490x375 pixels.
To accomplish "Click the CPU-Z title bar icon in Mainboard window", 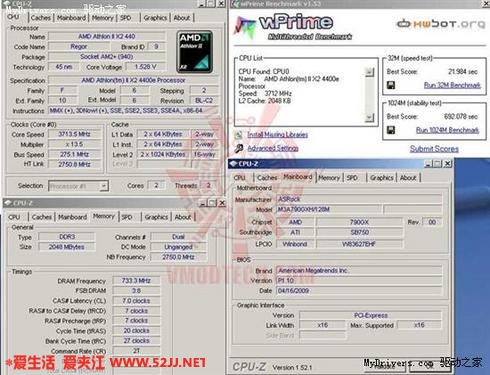I will coord(233,164).
